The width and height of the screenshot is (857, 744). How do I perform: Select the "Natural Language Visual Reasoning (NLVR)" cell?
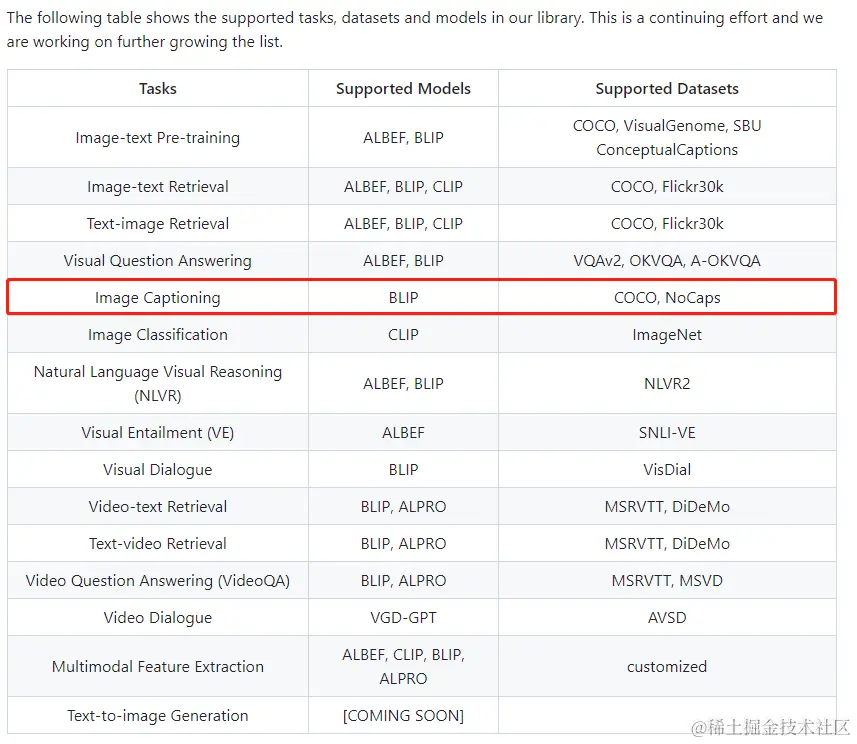[158, 383]
